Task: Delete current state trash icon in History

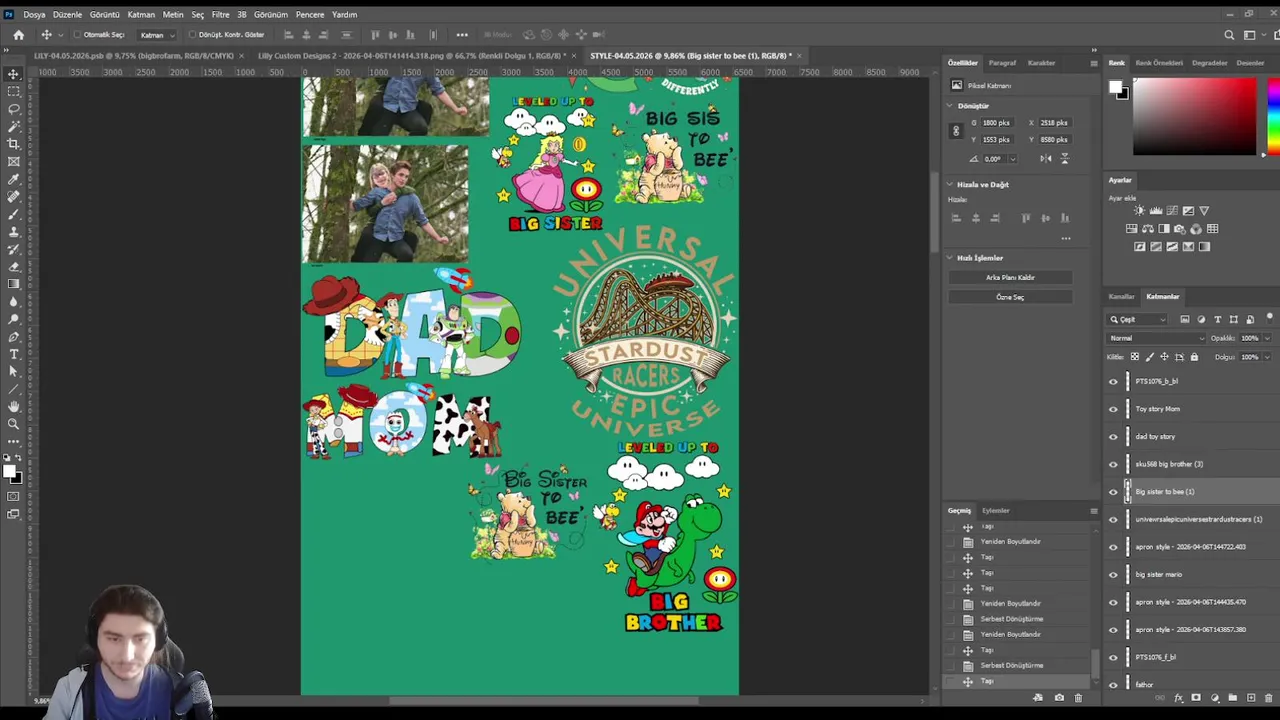Action: click(1077, 698)
